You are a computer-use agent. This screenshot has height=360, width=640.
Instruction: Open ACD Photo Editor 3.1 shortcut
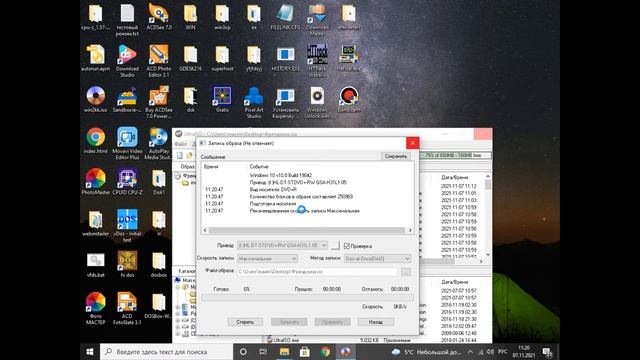click(x=159, y=60)
